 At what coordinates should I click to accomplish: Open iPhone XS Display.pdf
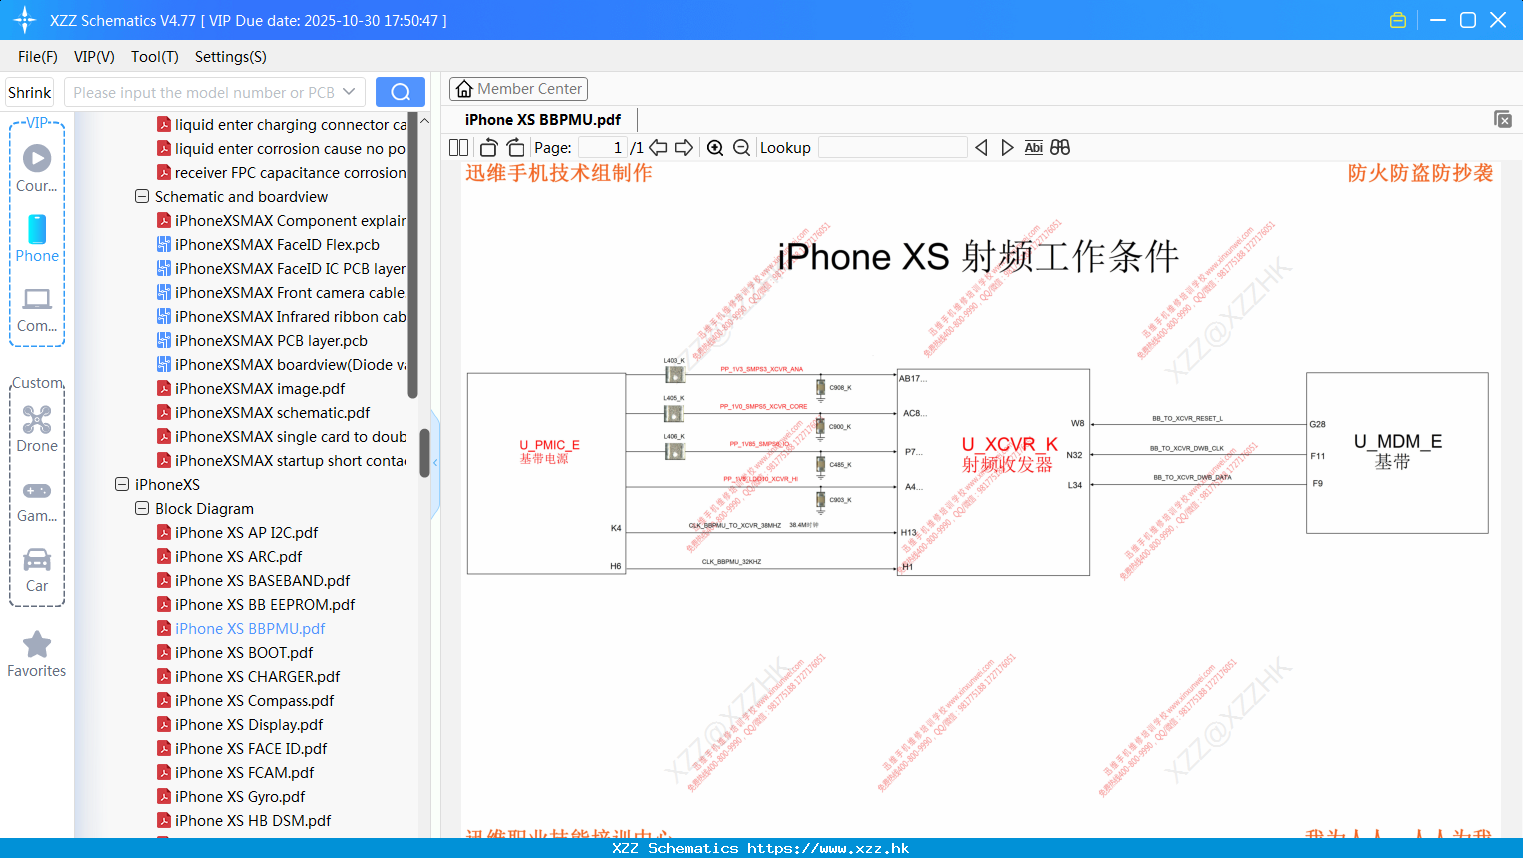click(249, 725)
